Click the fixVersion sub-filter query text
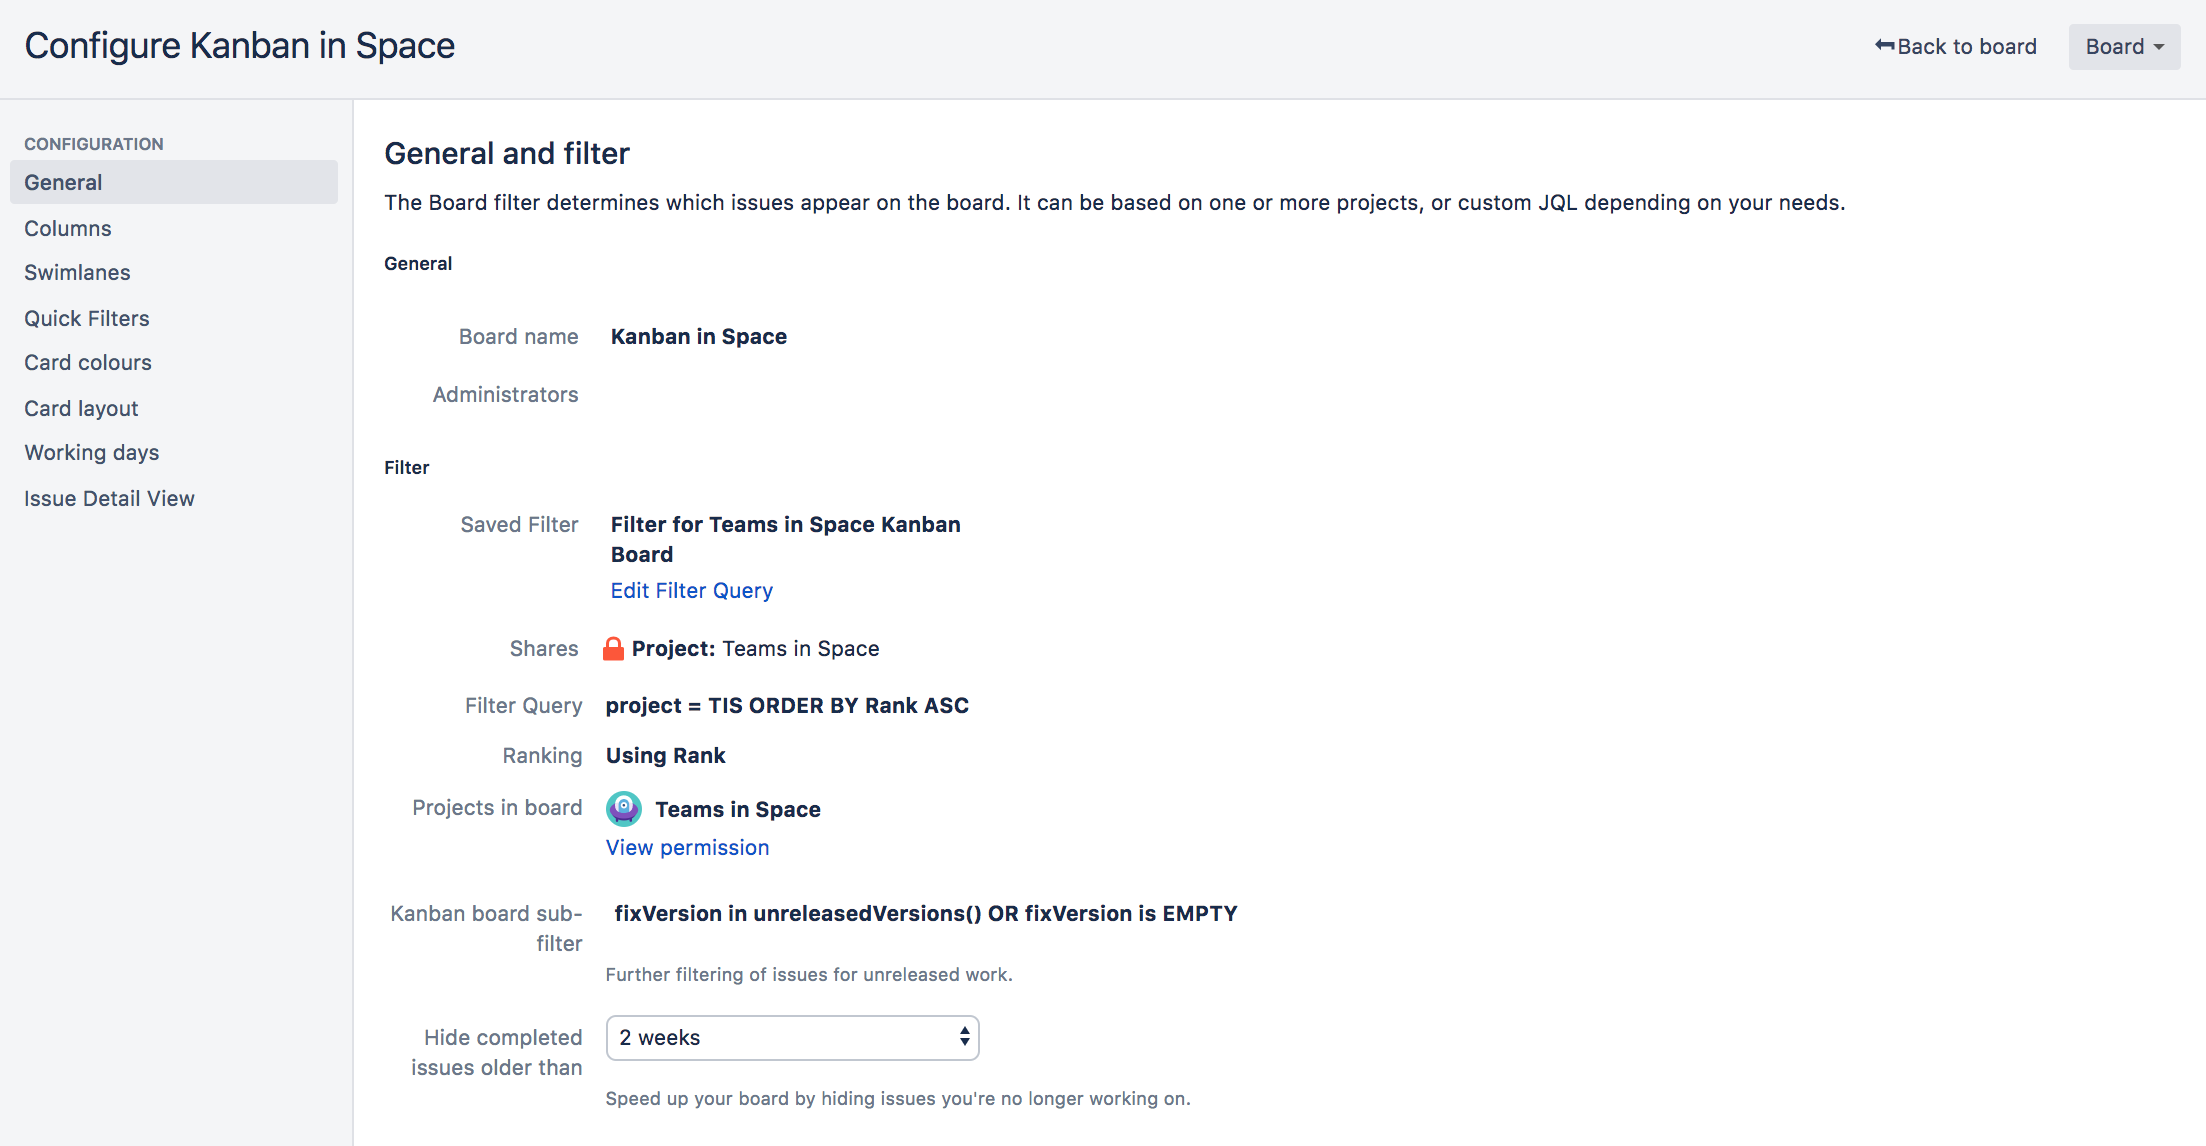Screen dimensions: 2206x1146 (925, 914)
